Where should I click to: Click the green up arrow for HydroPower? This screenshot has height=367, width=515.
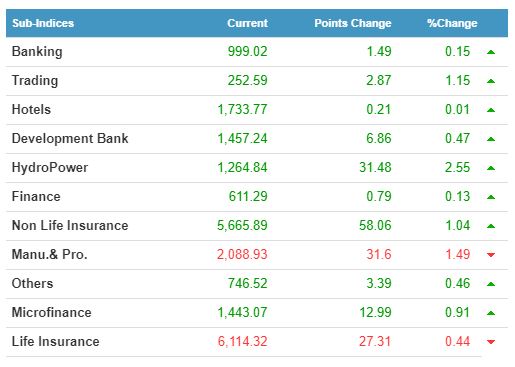pyautogui.click(x=491, y=168)
